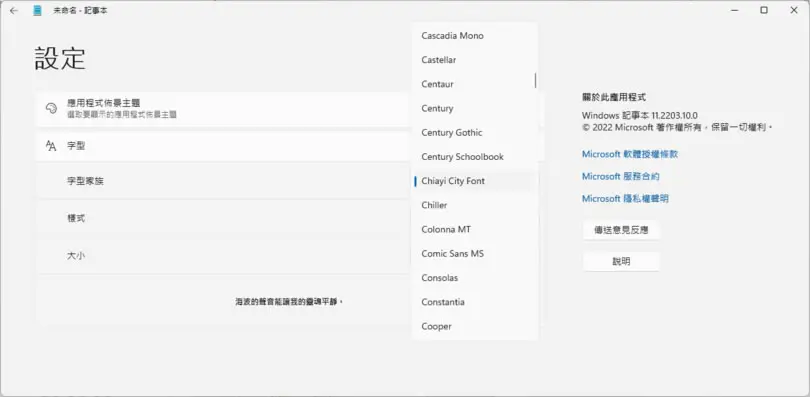Click the 關於此應用程式 heading
The width and height of the screenshot is (810, 397).
pos(614,97)
